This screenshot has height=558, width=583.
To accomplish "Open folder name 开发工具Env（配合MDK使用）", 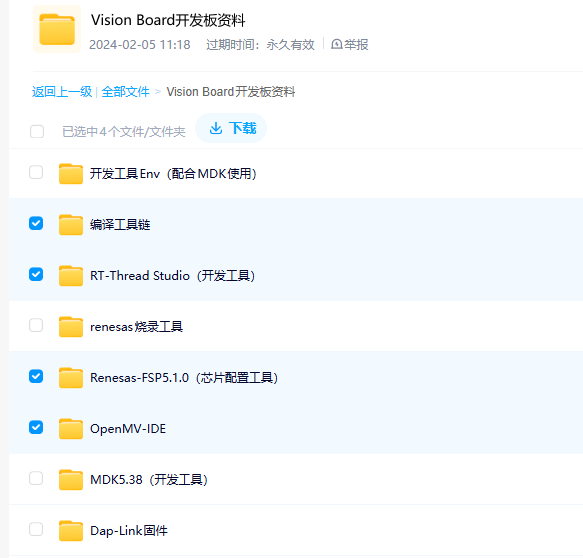I will point(173,174).
